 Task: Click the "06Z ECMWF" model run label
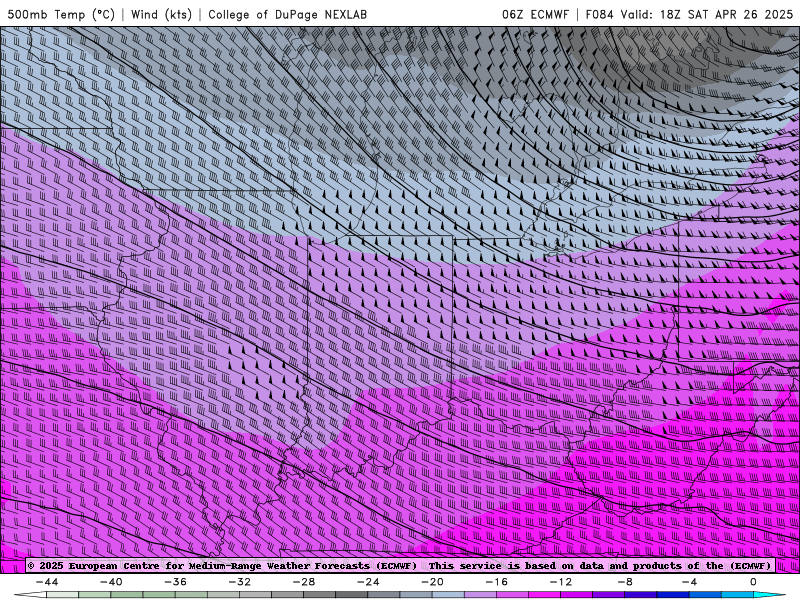click(x=535, y=14)
